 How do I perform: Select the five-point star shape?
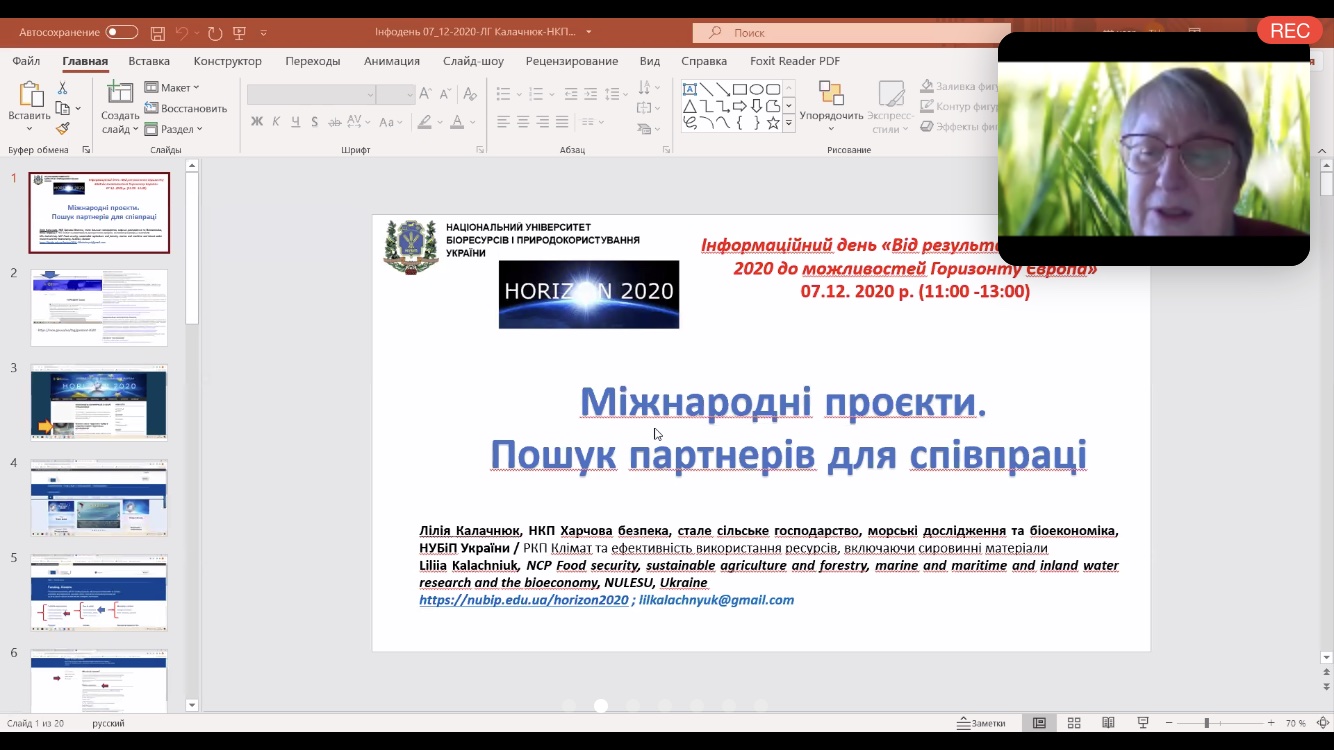(773, 123)
